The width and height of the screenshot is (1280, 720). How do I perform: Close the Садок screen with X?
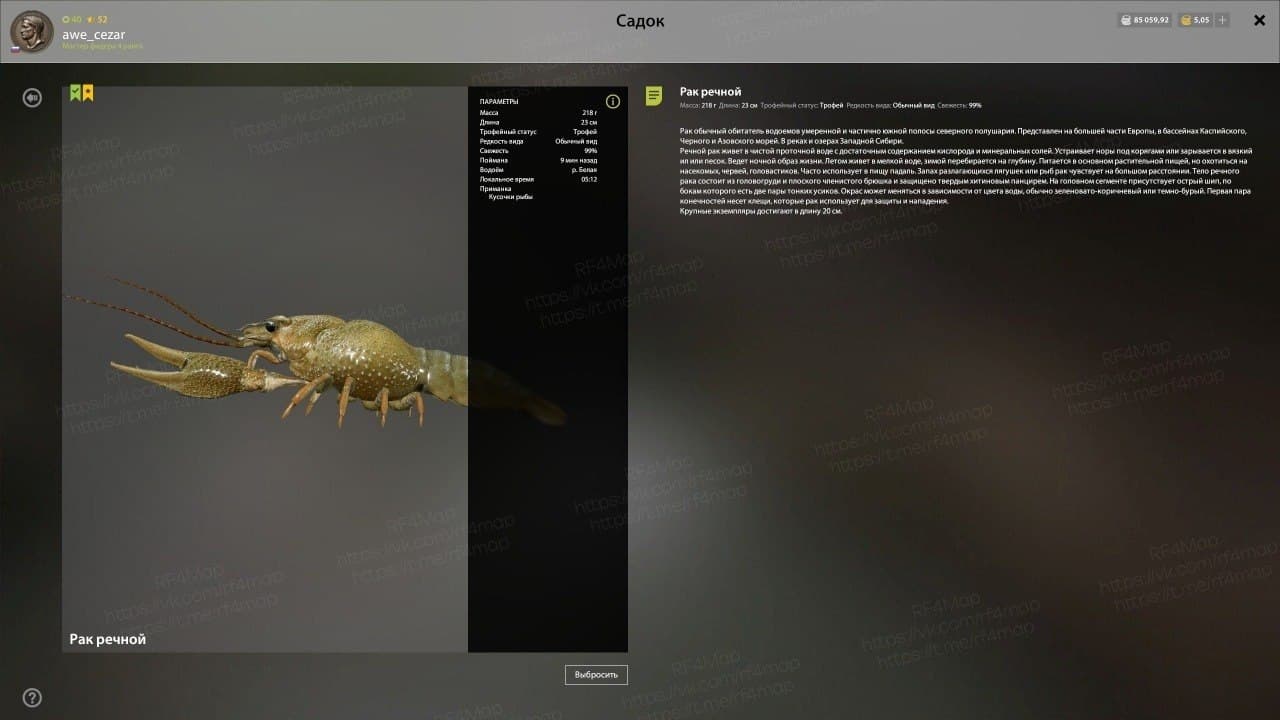pyautogui.click(x=1259, y=20)
